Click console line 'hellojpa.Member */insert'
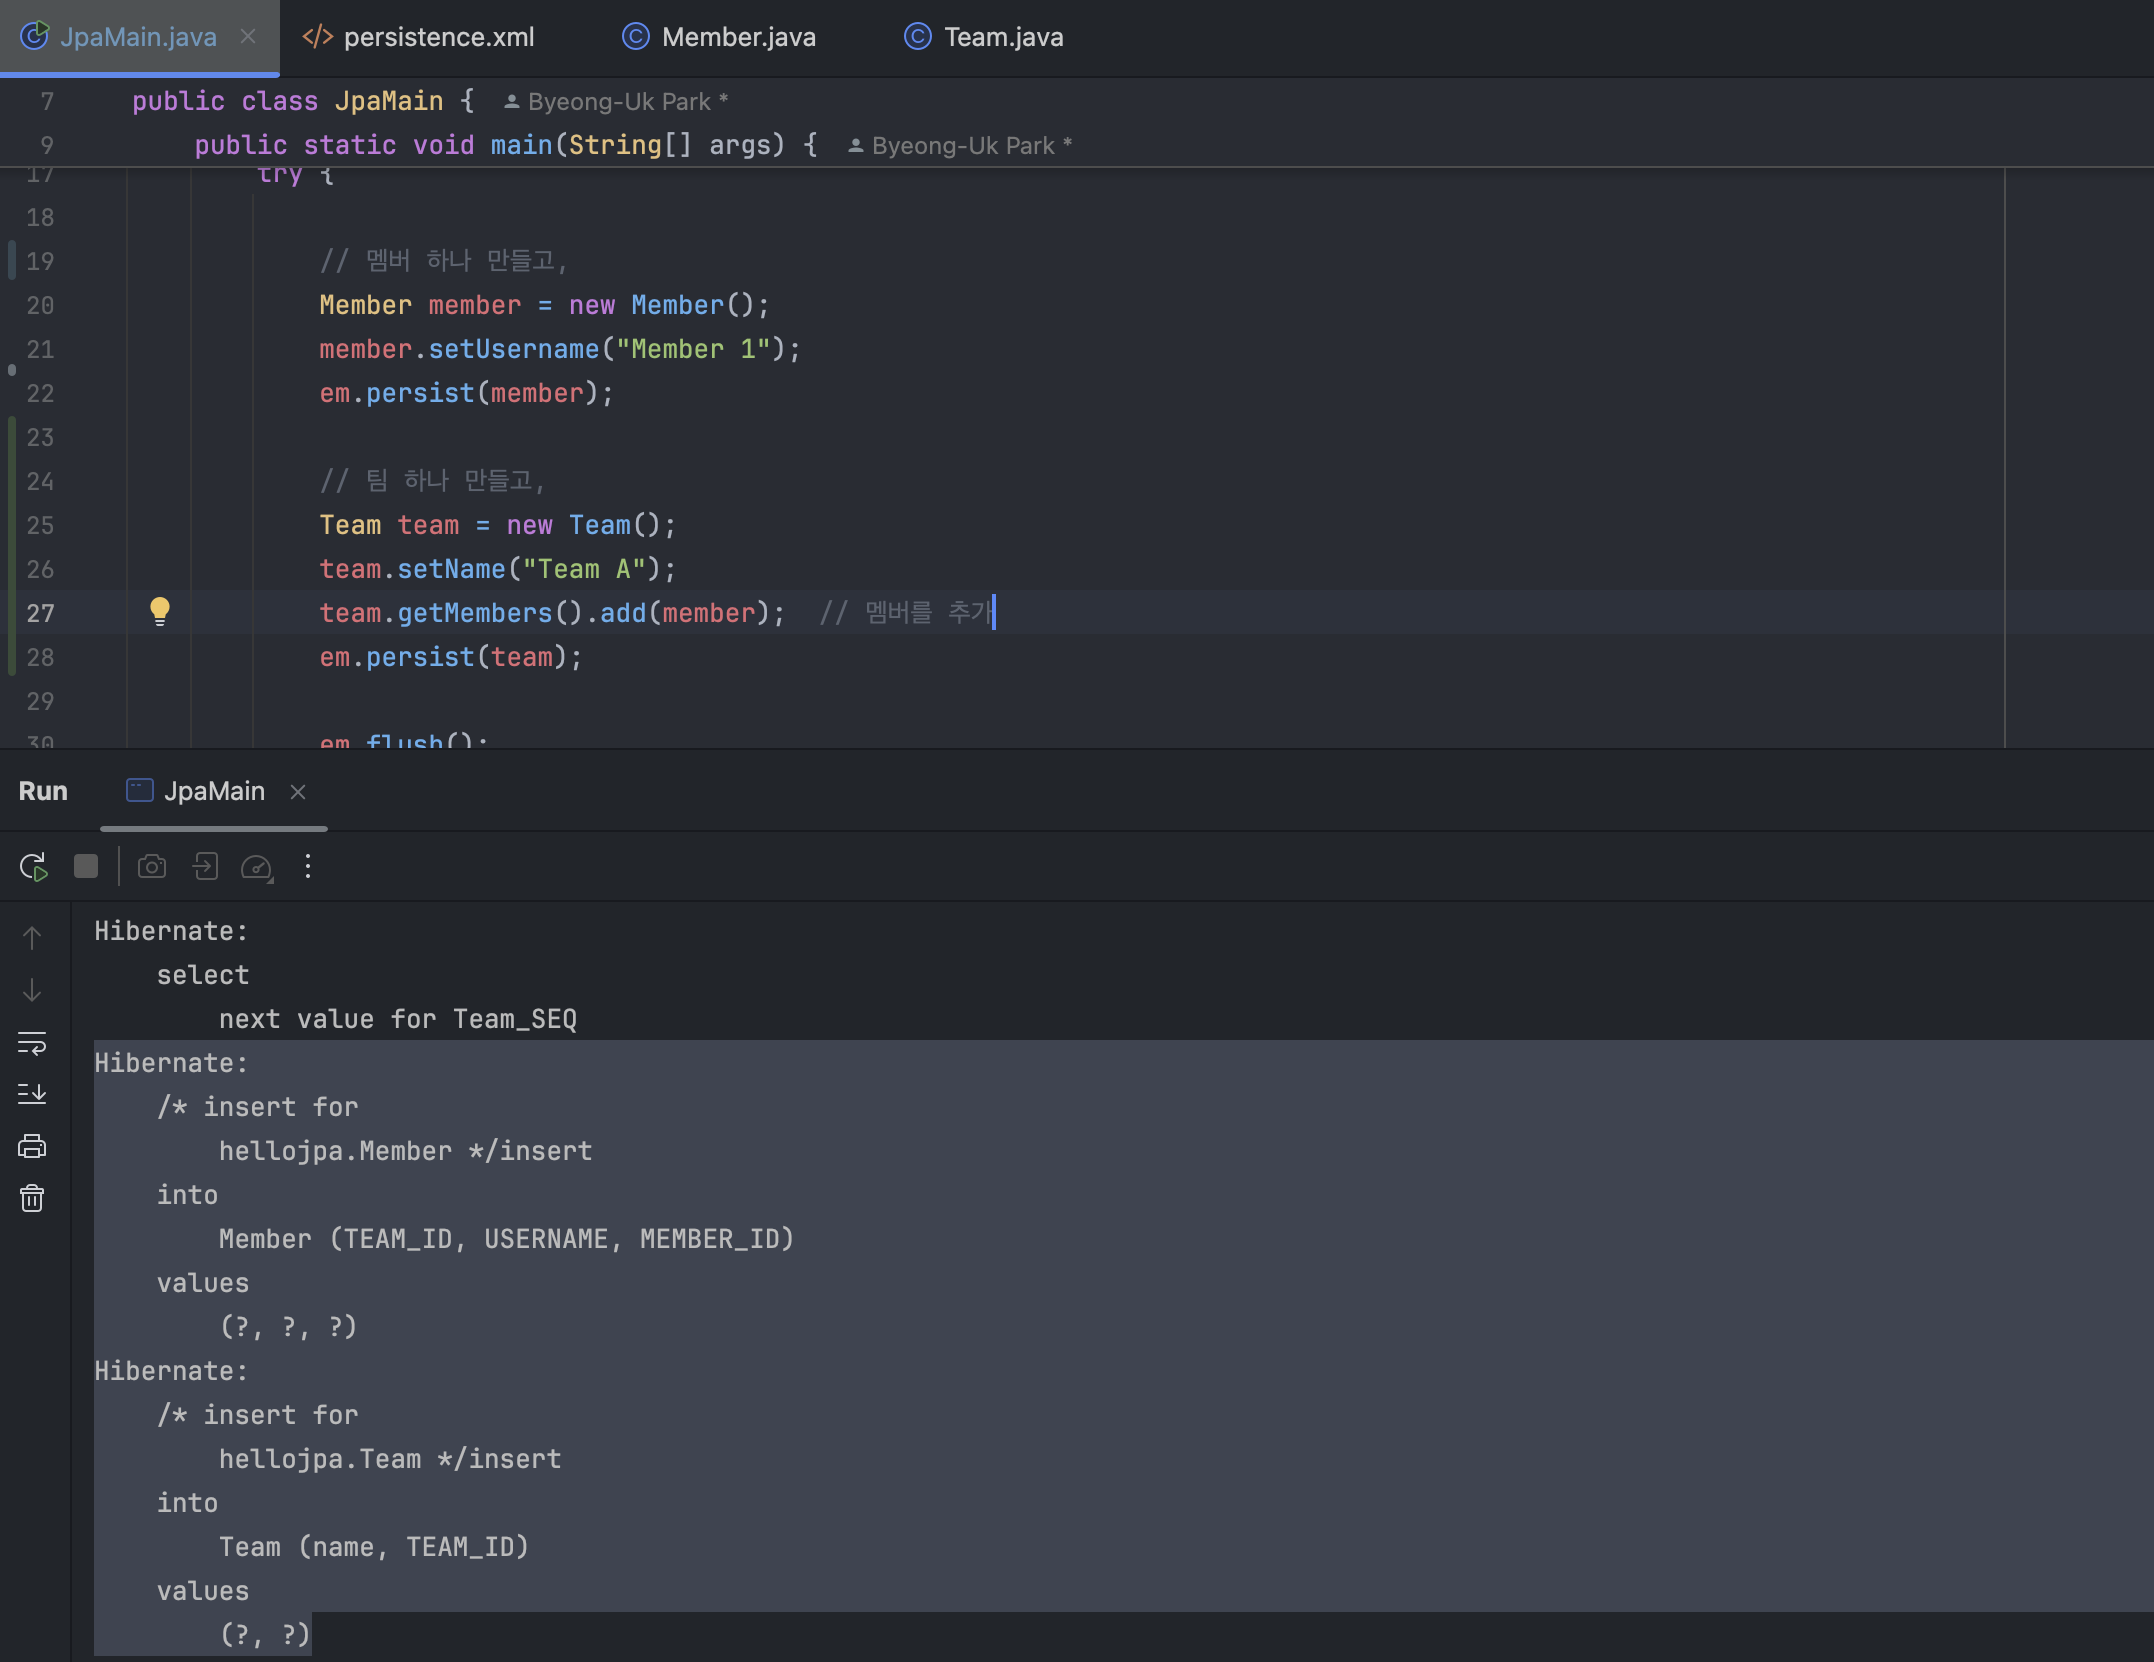This screenshot has height=1662, width=2154. (405, 1151)
